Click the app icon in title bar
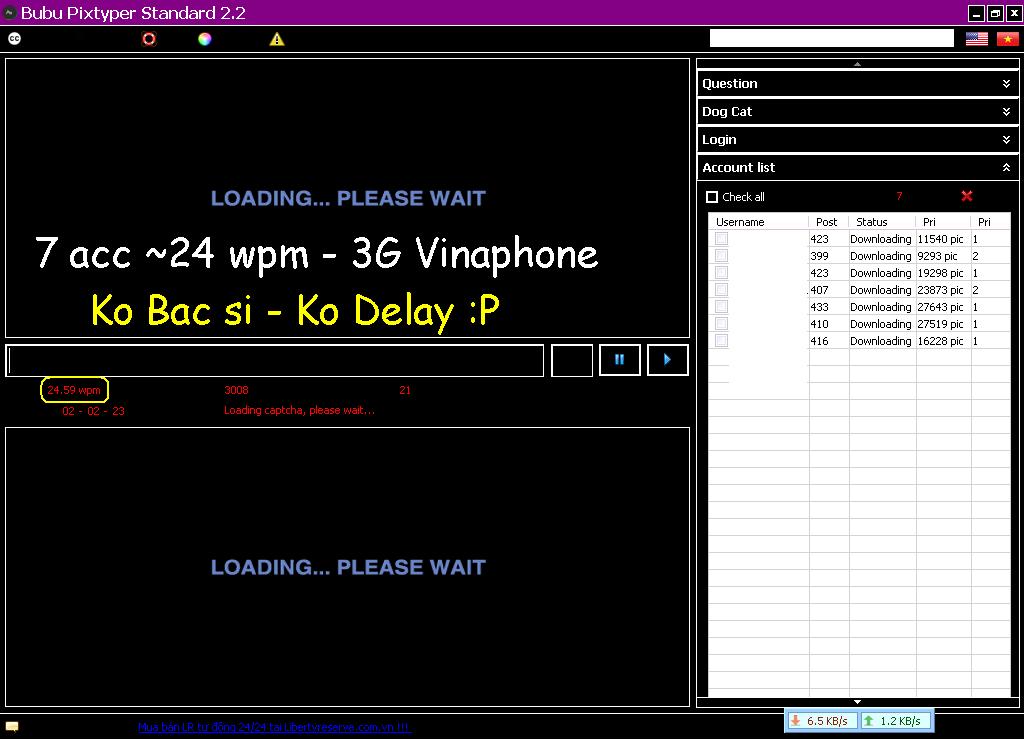 (10, 12)
